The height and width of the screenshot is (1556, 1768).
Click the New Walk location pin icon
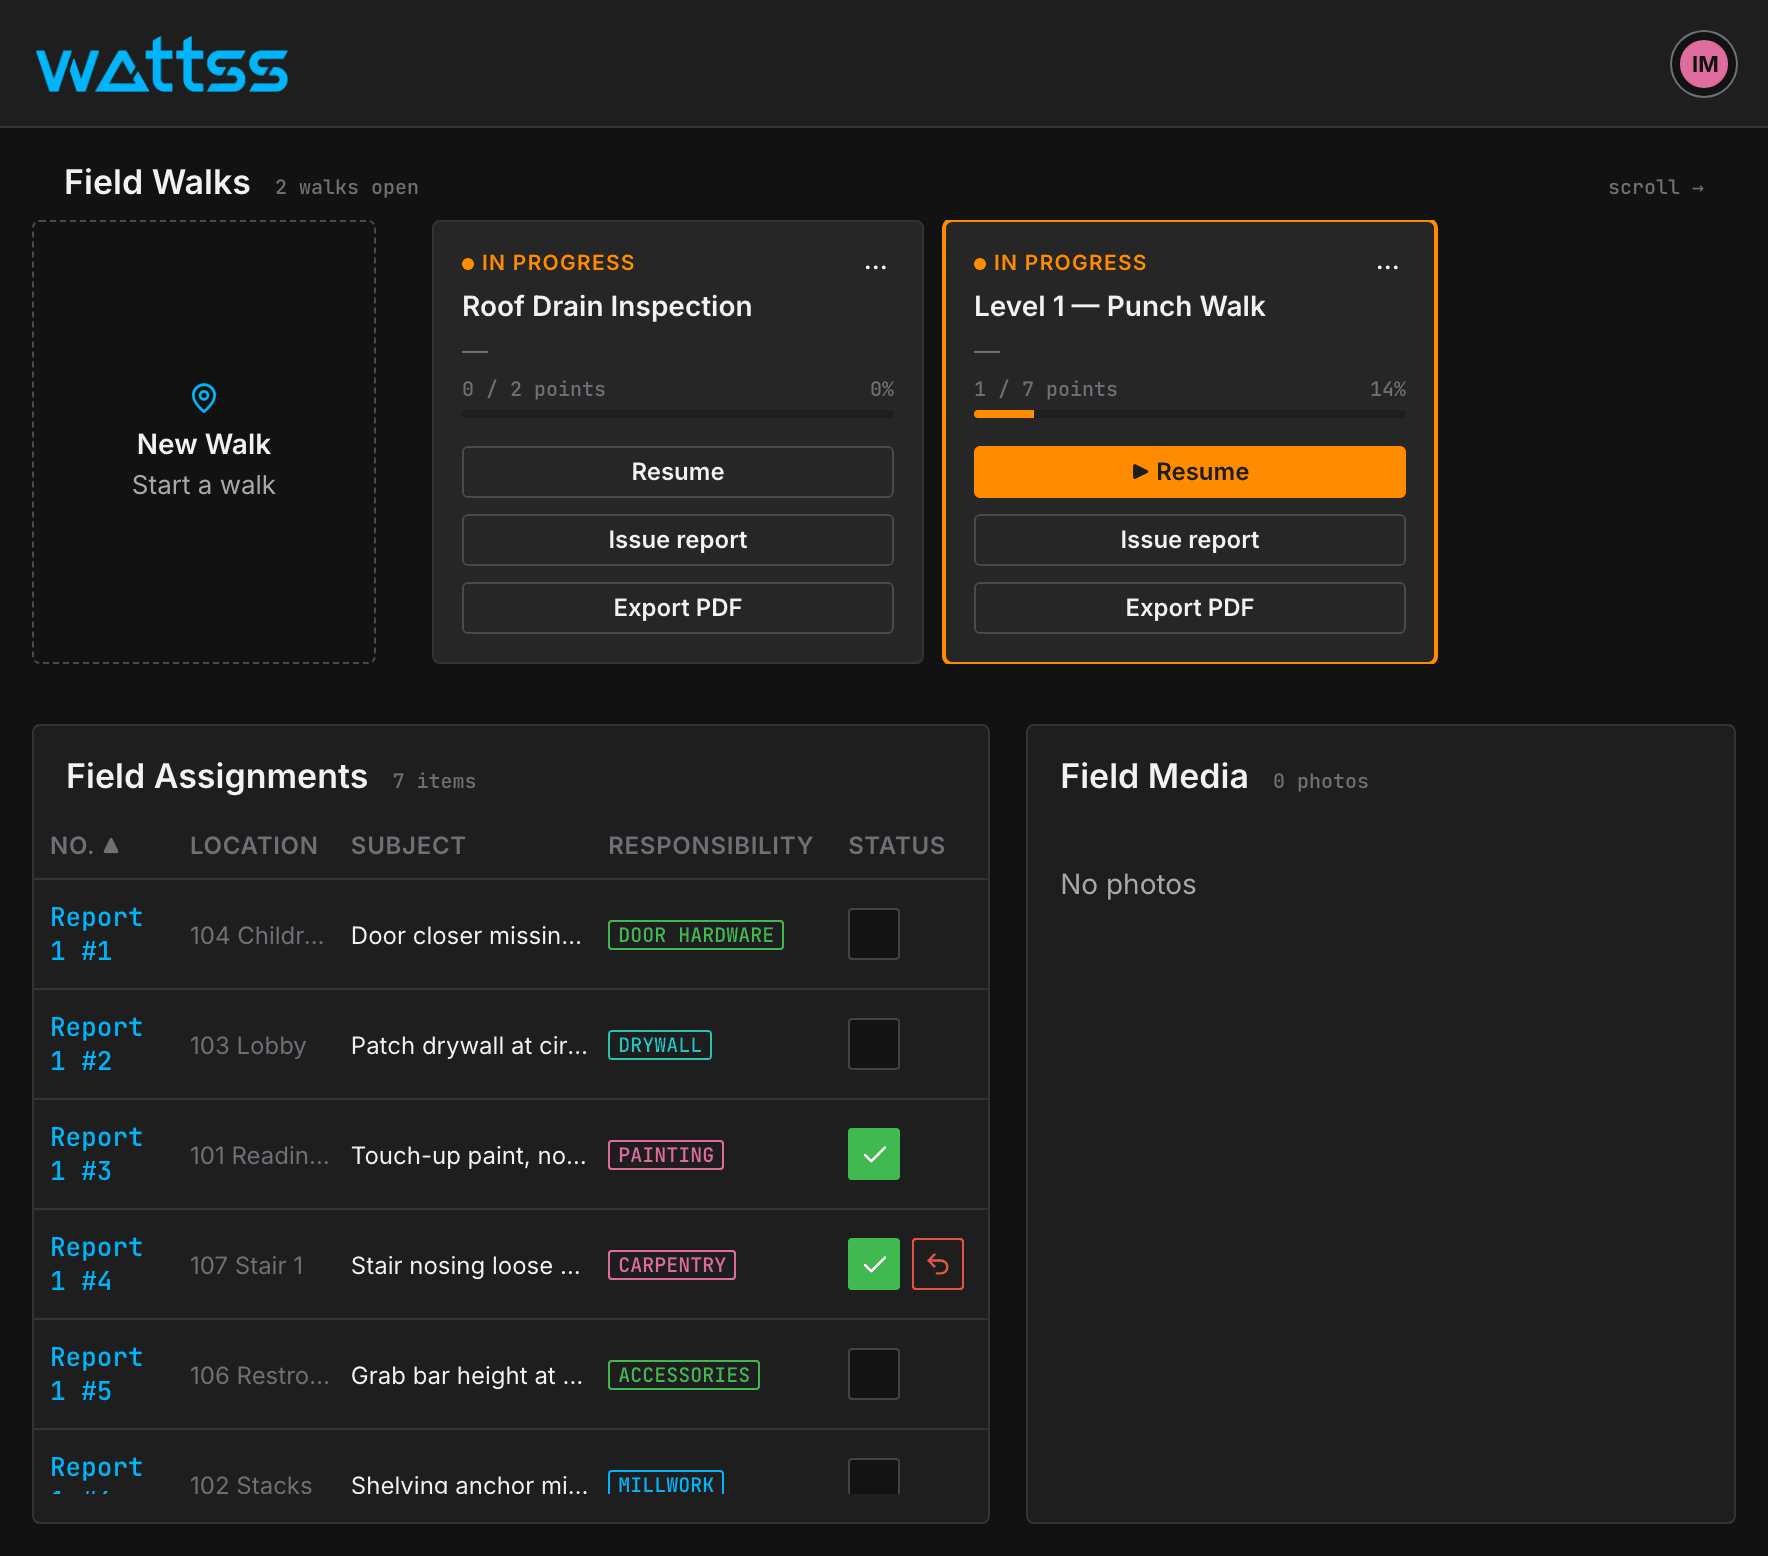pos(204,398)
